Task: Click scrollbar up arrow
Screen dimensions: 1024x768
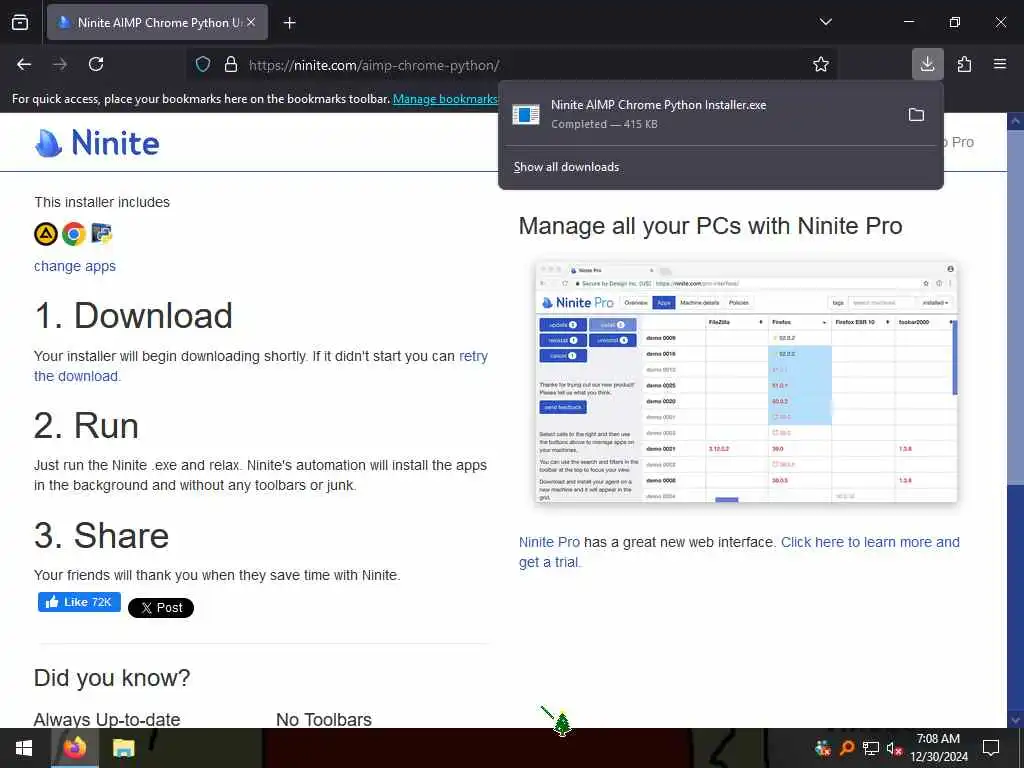Action: point(1015,121)
